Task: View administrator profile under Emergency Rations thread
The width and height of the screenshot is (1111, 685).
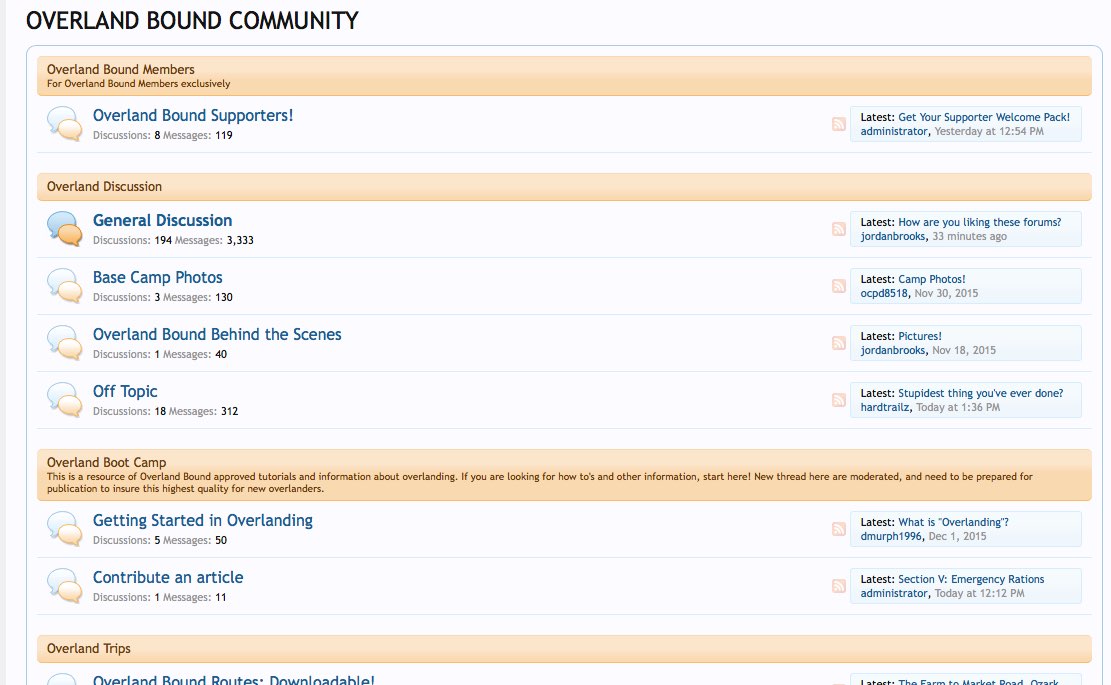Action: [894, 594]
